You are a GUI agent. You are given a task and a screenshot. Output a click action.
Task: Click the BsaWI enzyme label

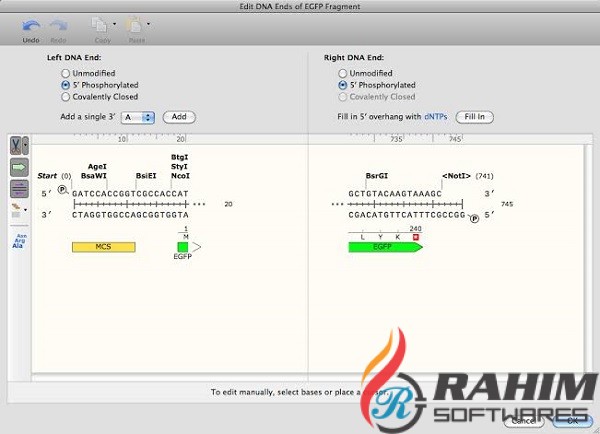tap(94, 176)
